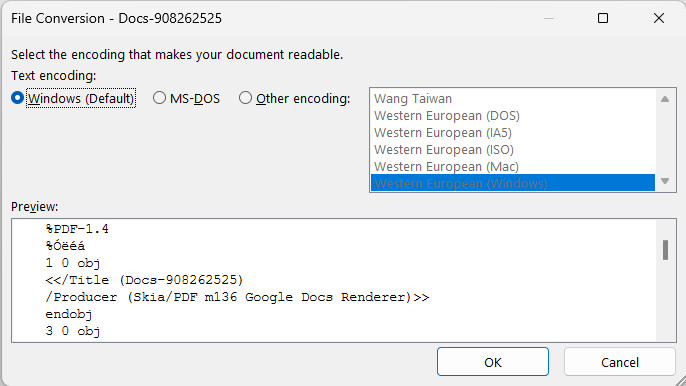
Task: Cancel the File Conversion dialog
Action: [620, 362]
